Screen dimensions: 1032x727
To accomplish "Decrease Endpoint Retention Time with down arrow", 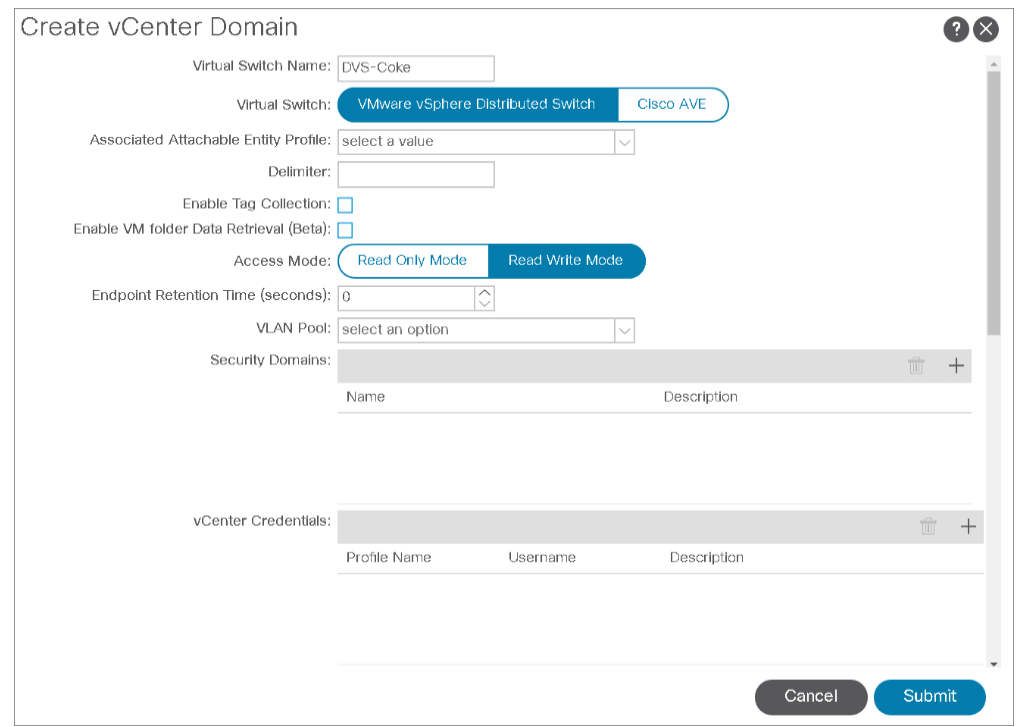I will coord(485,304).
